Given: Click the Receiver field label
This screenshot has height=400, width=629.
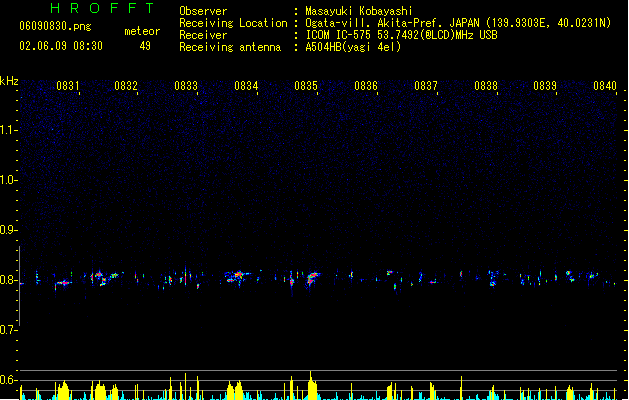Looking at the screenshot, I should coord(203,35).
